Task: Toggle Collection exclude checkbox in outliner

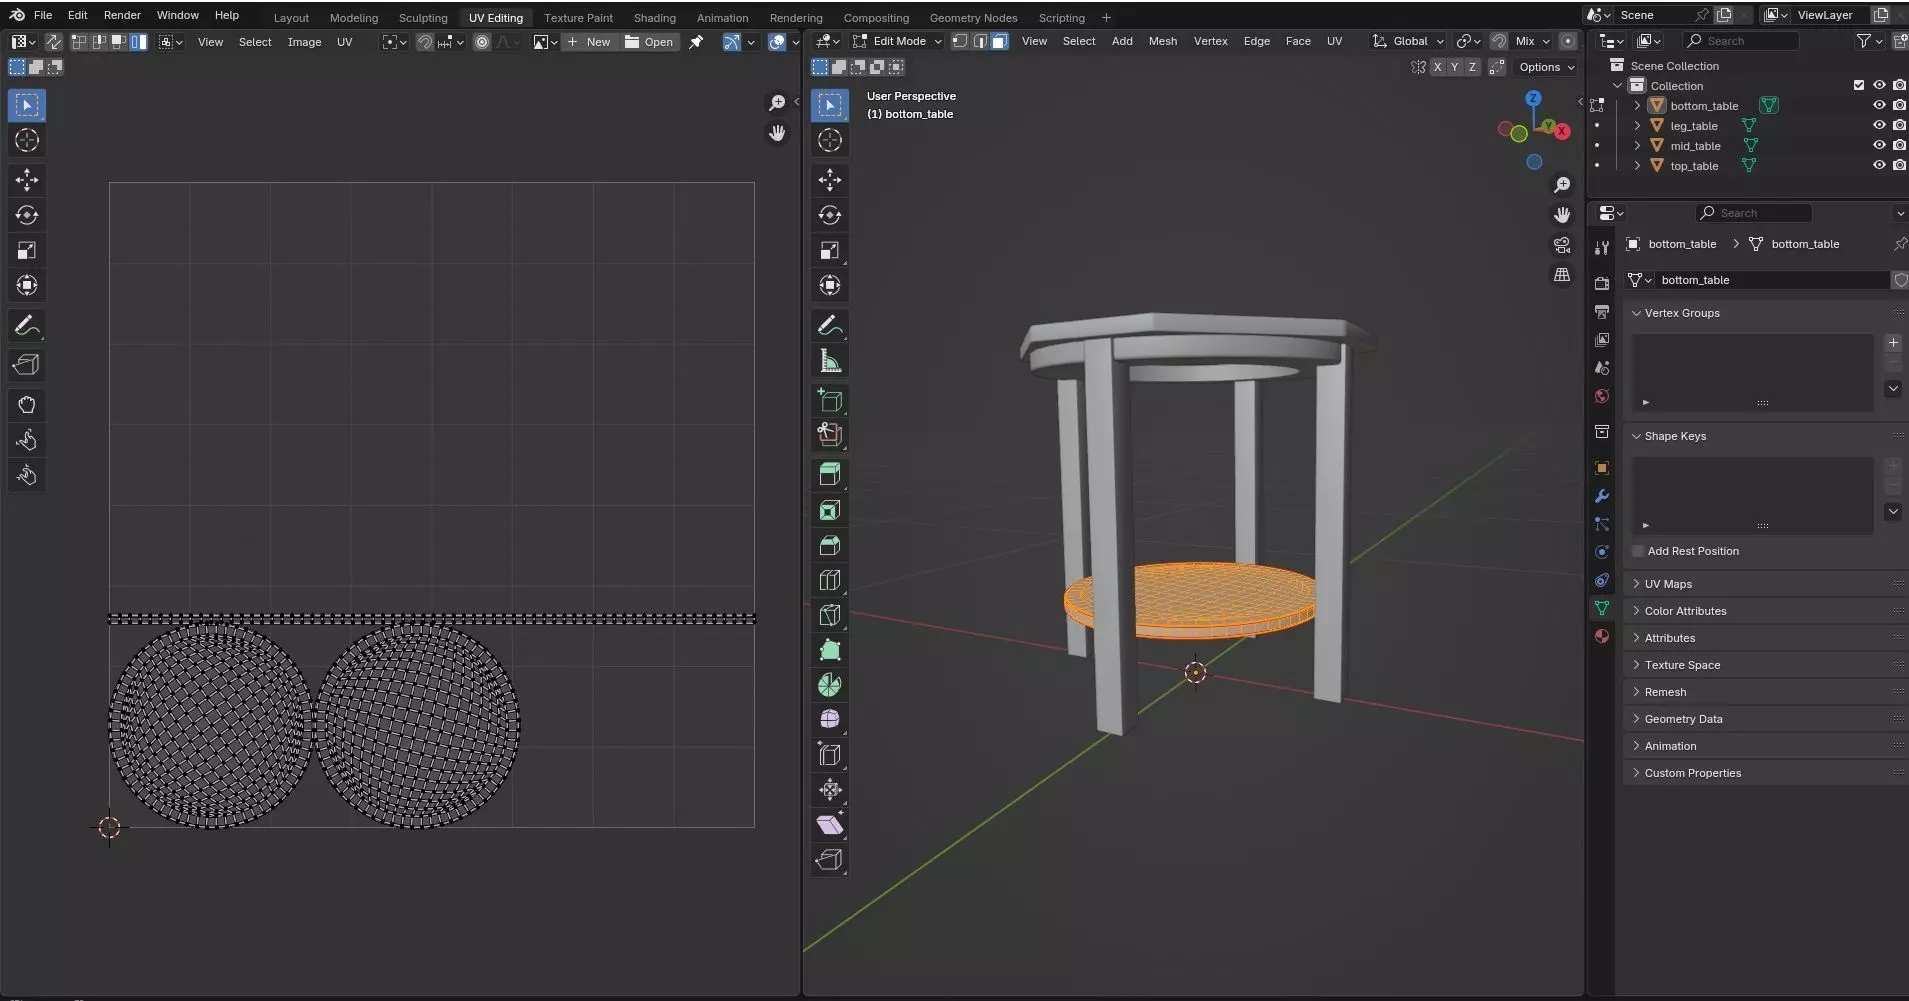Action: click(x=1859, y=85)
